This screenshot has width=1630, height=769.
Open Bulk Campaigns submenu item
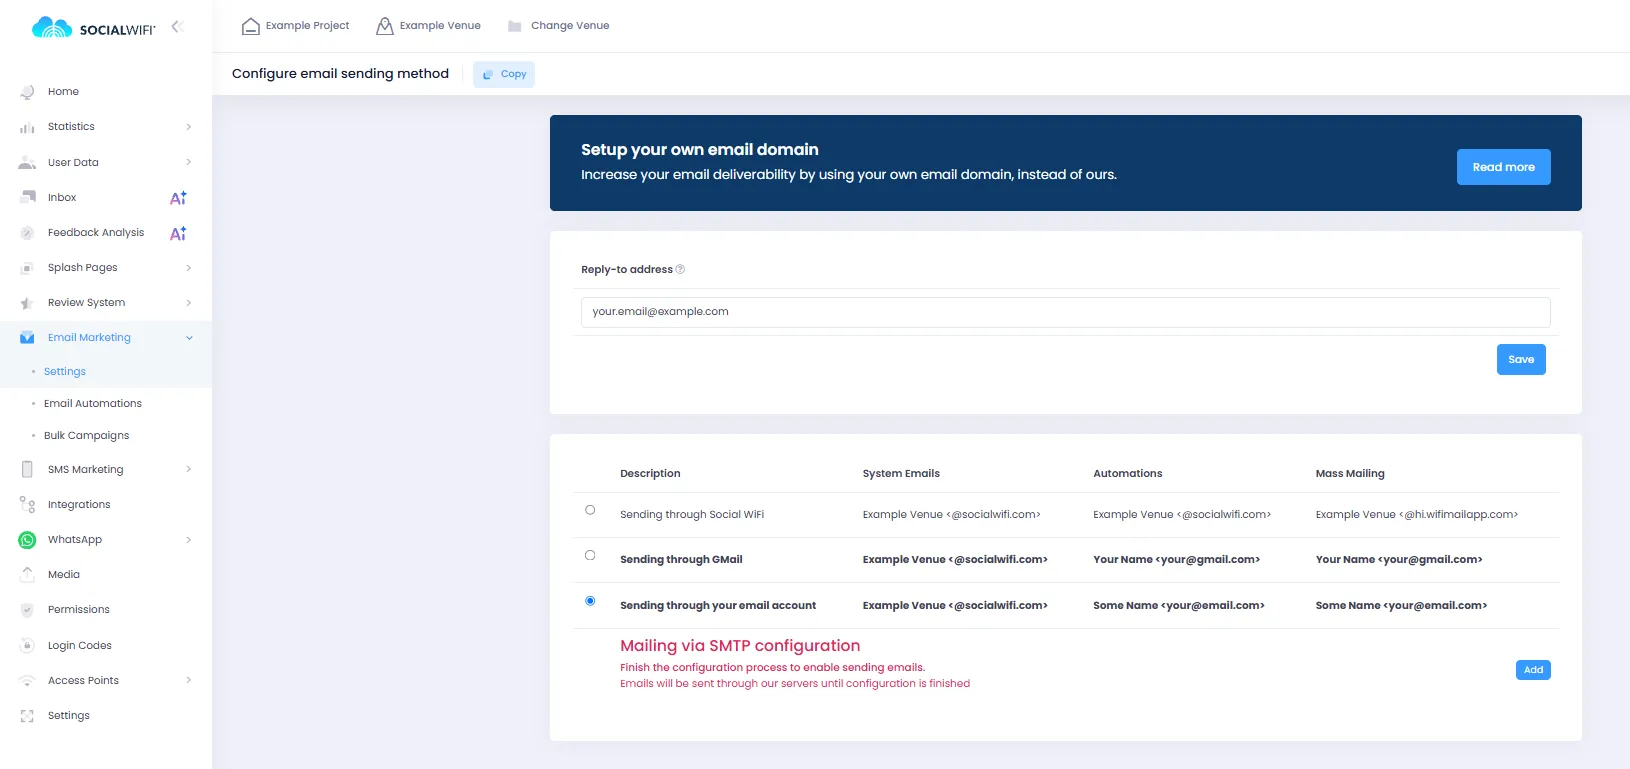point(87,435)
